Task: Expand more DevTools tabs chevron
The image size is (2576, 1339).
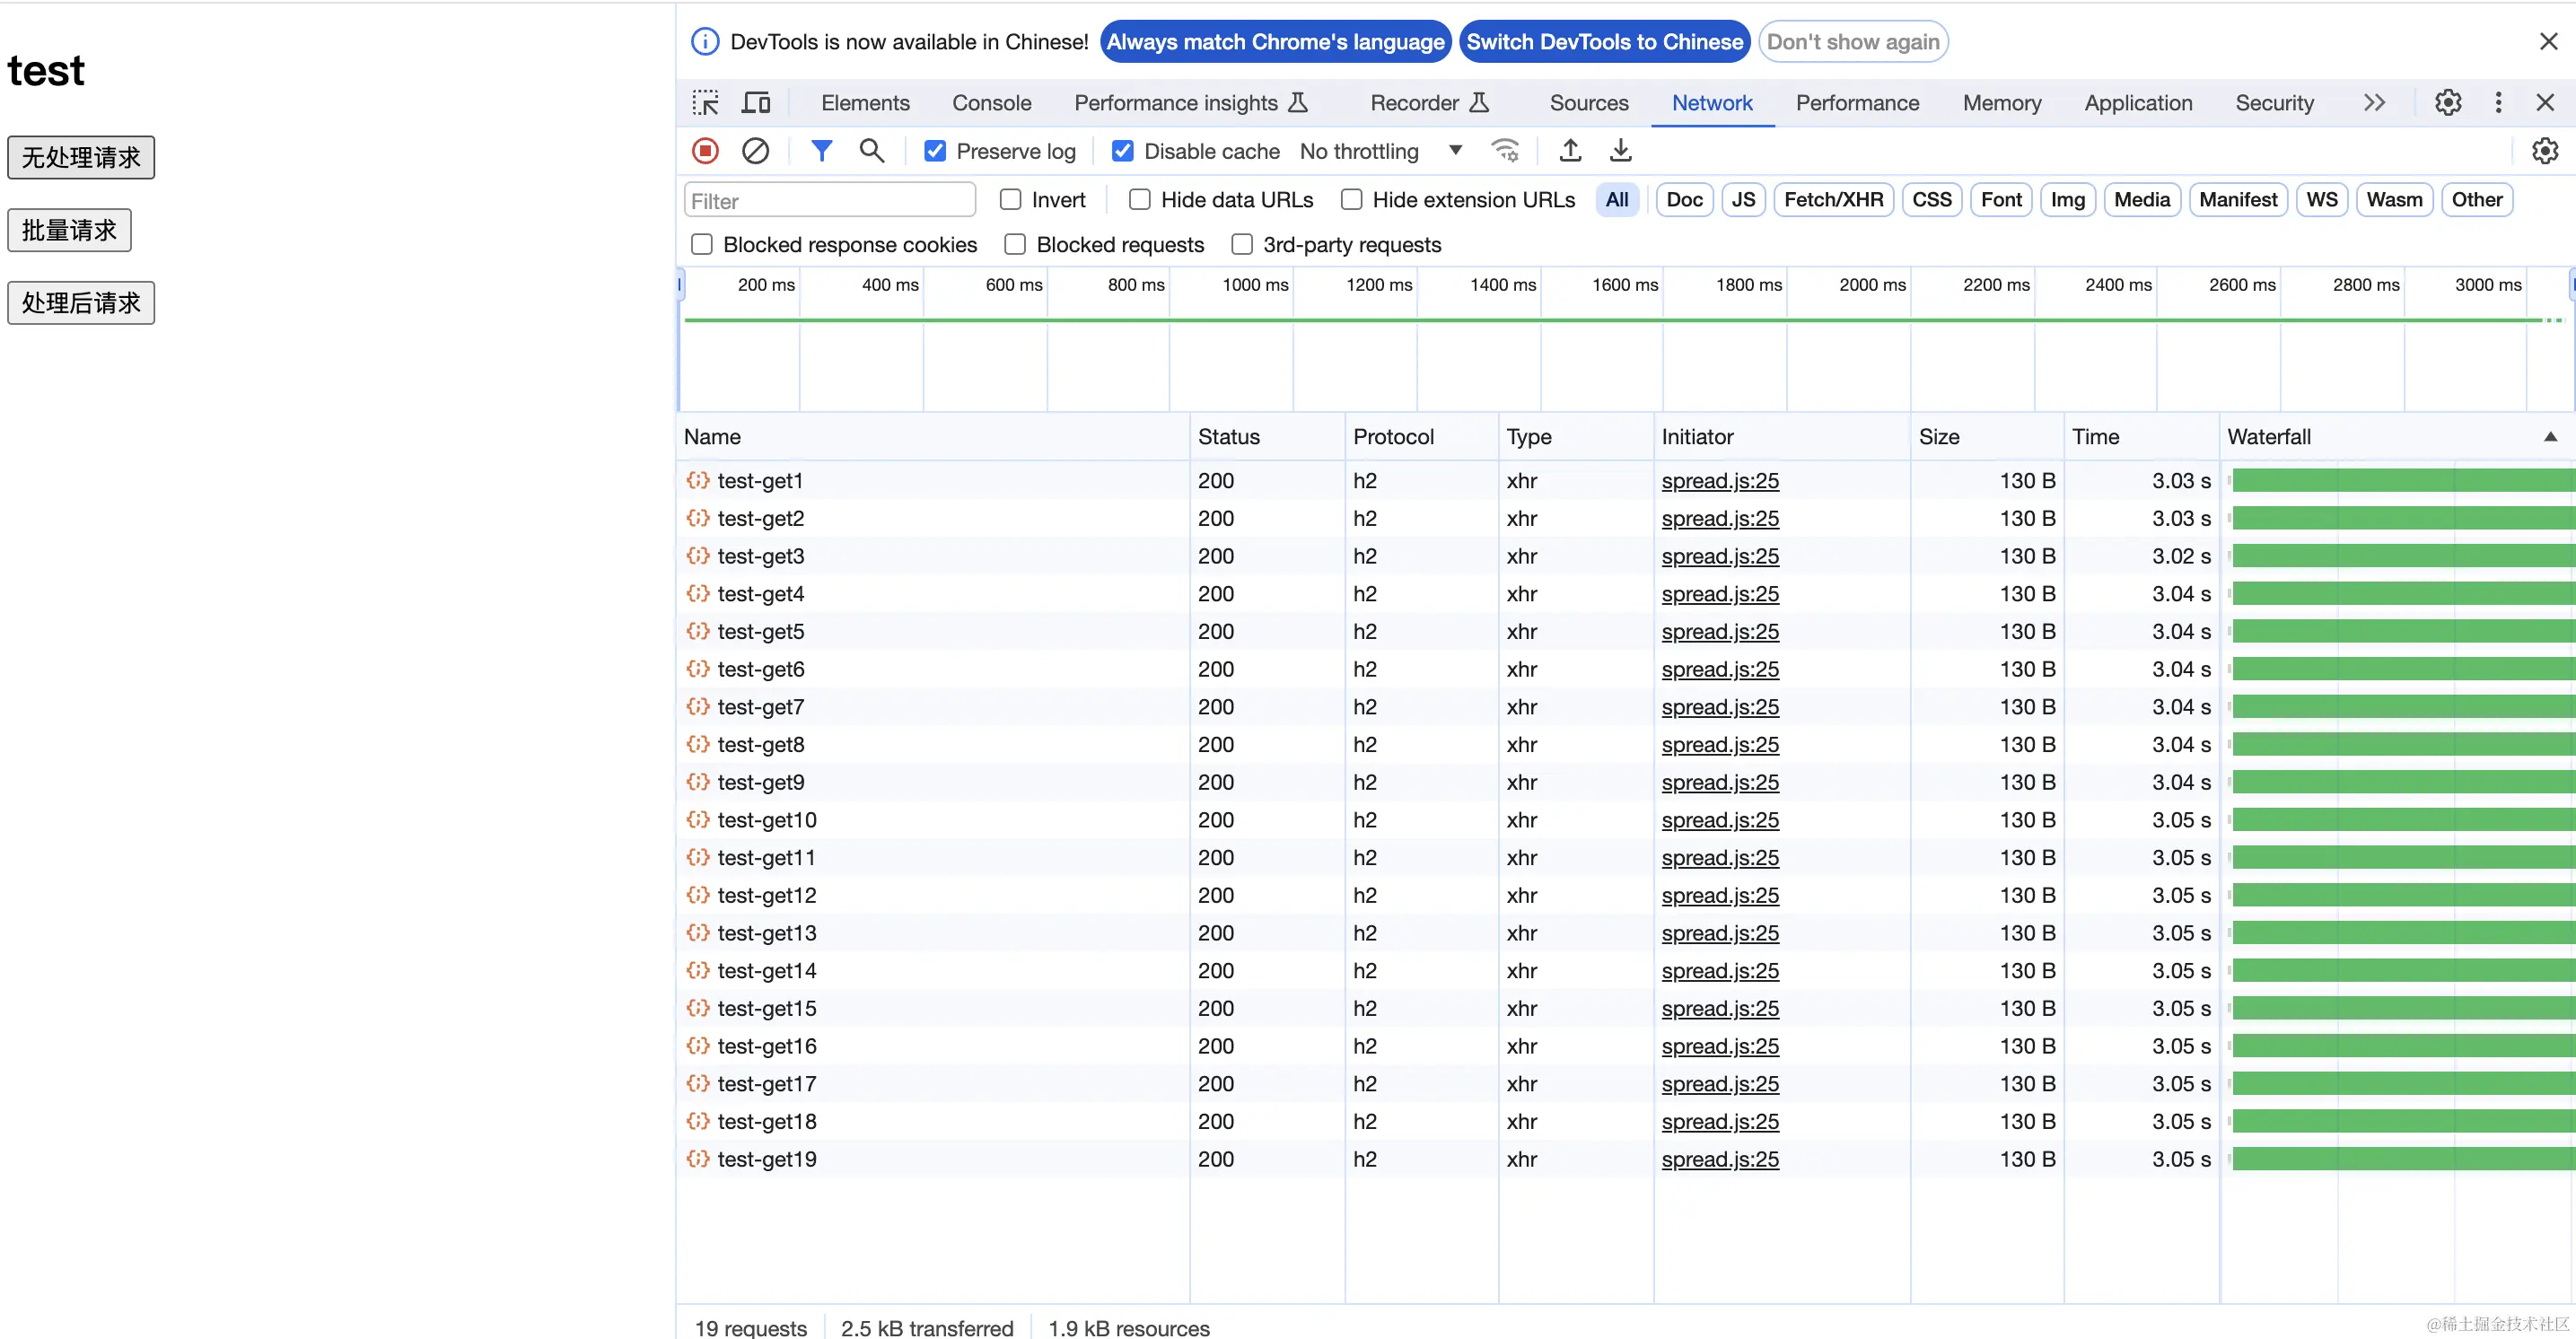Action: pos(2374,103)
